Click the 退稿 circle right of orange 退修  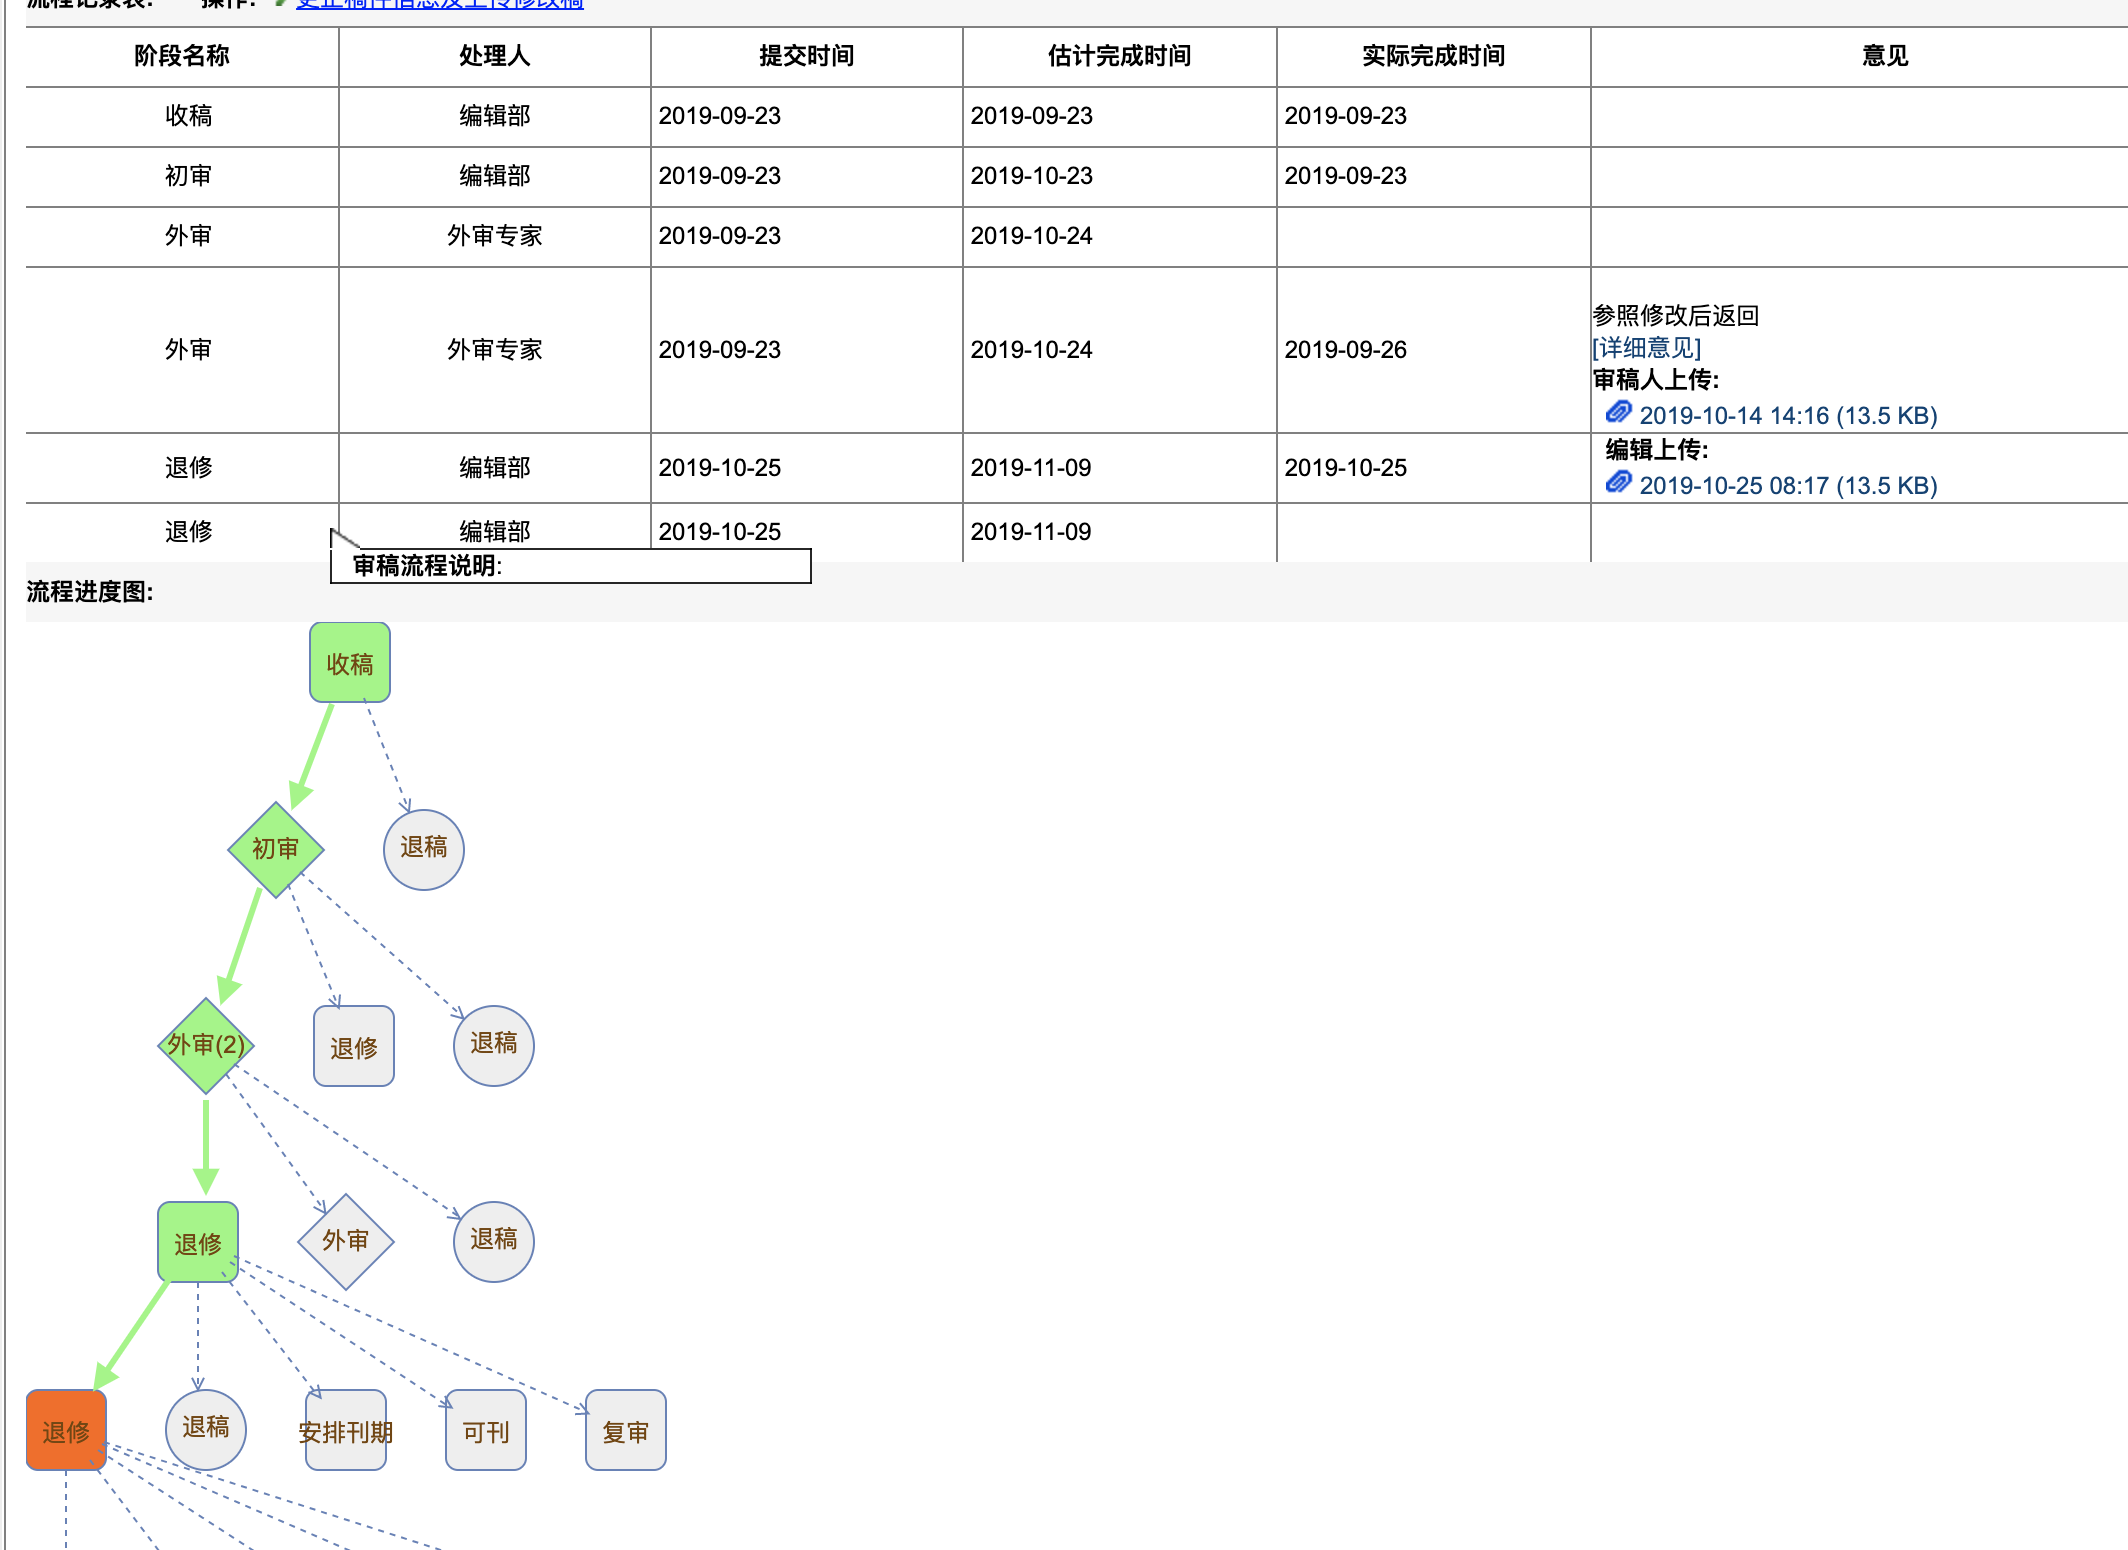(x=206, y=1429)
